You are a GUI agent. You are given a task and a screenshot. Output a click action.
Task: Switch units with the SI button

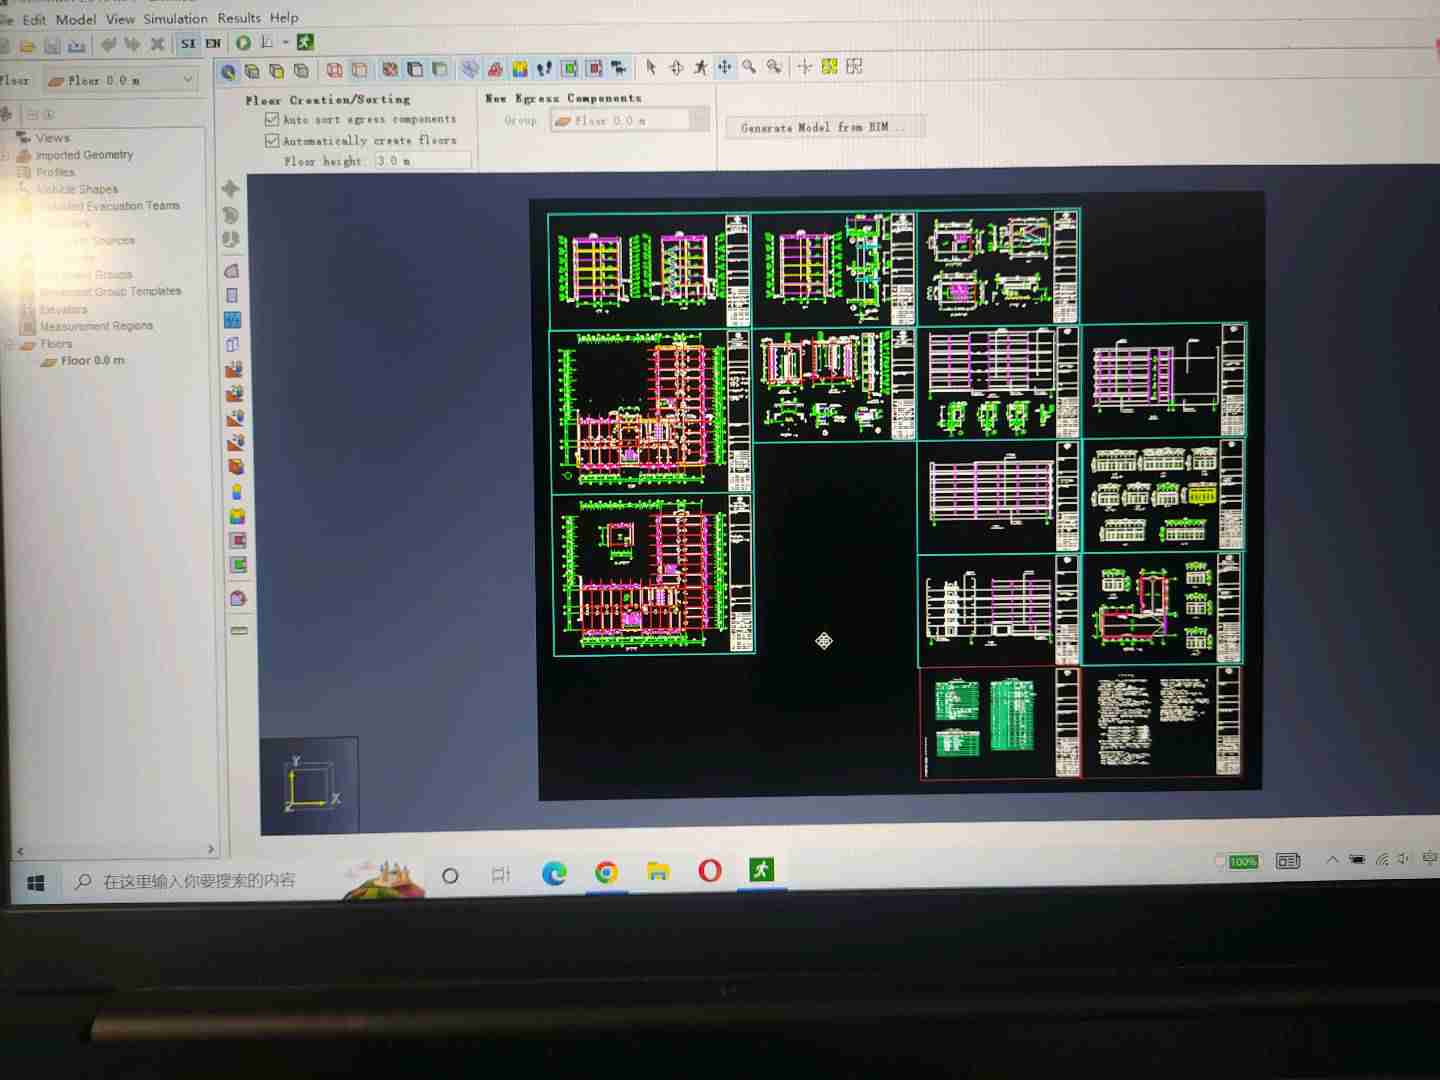188,43
